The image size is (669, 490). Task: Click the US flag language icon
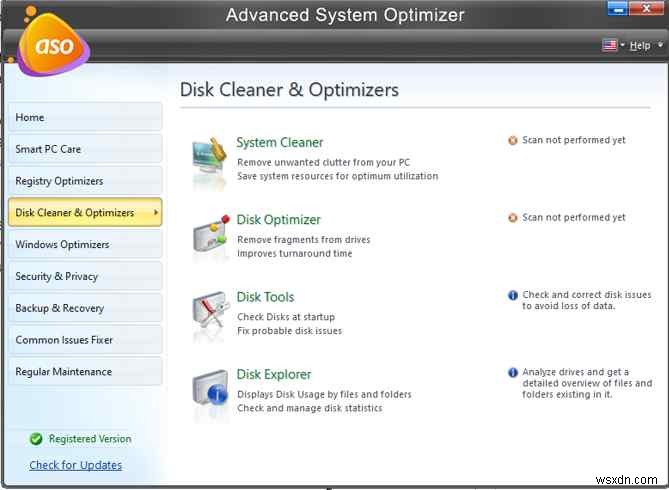click(x=609, y=45)
